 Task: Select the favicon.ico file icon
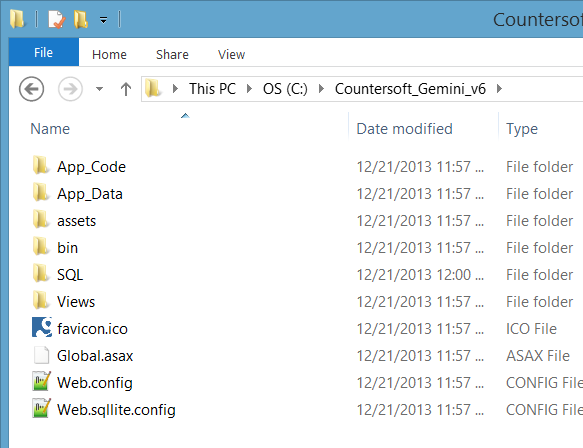tap(42, 328)
